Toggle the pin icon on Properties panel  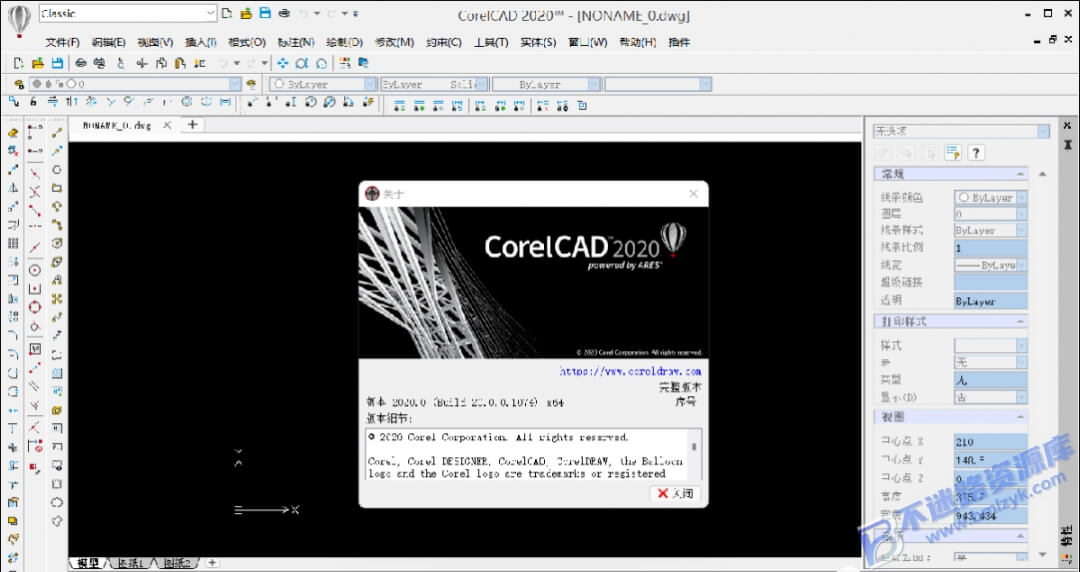[x=1067, y=145]
